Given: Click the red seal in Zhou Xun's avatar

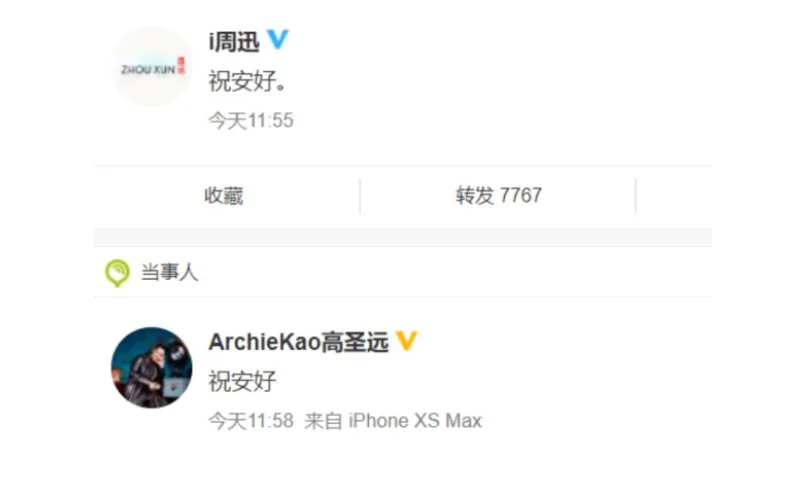Looking at the screenshot, I should click(x=181, y=66).
